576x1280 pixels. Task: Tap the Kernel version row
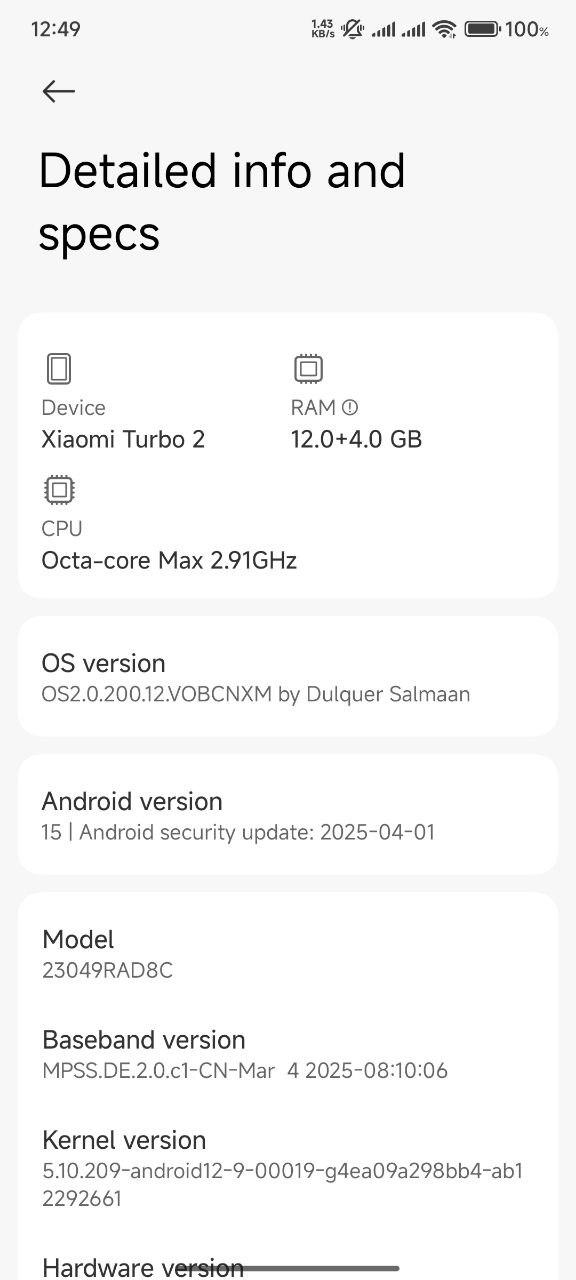288,1167
